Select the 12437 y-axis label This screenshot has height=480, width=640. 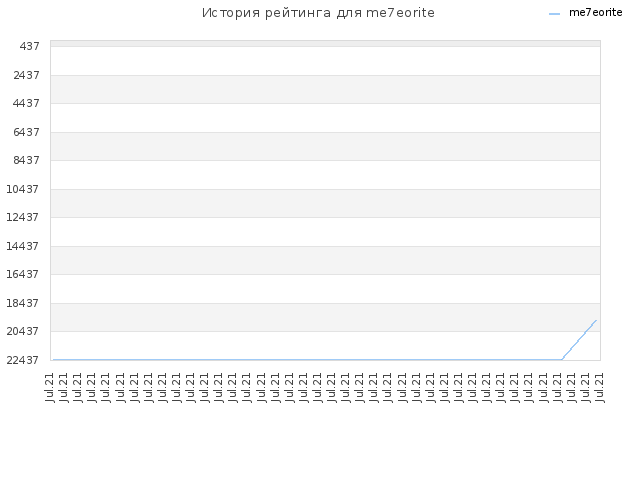pyautogui.click(x=23, y=217)
